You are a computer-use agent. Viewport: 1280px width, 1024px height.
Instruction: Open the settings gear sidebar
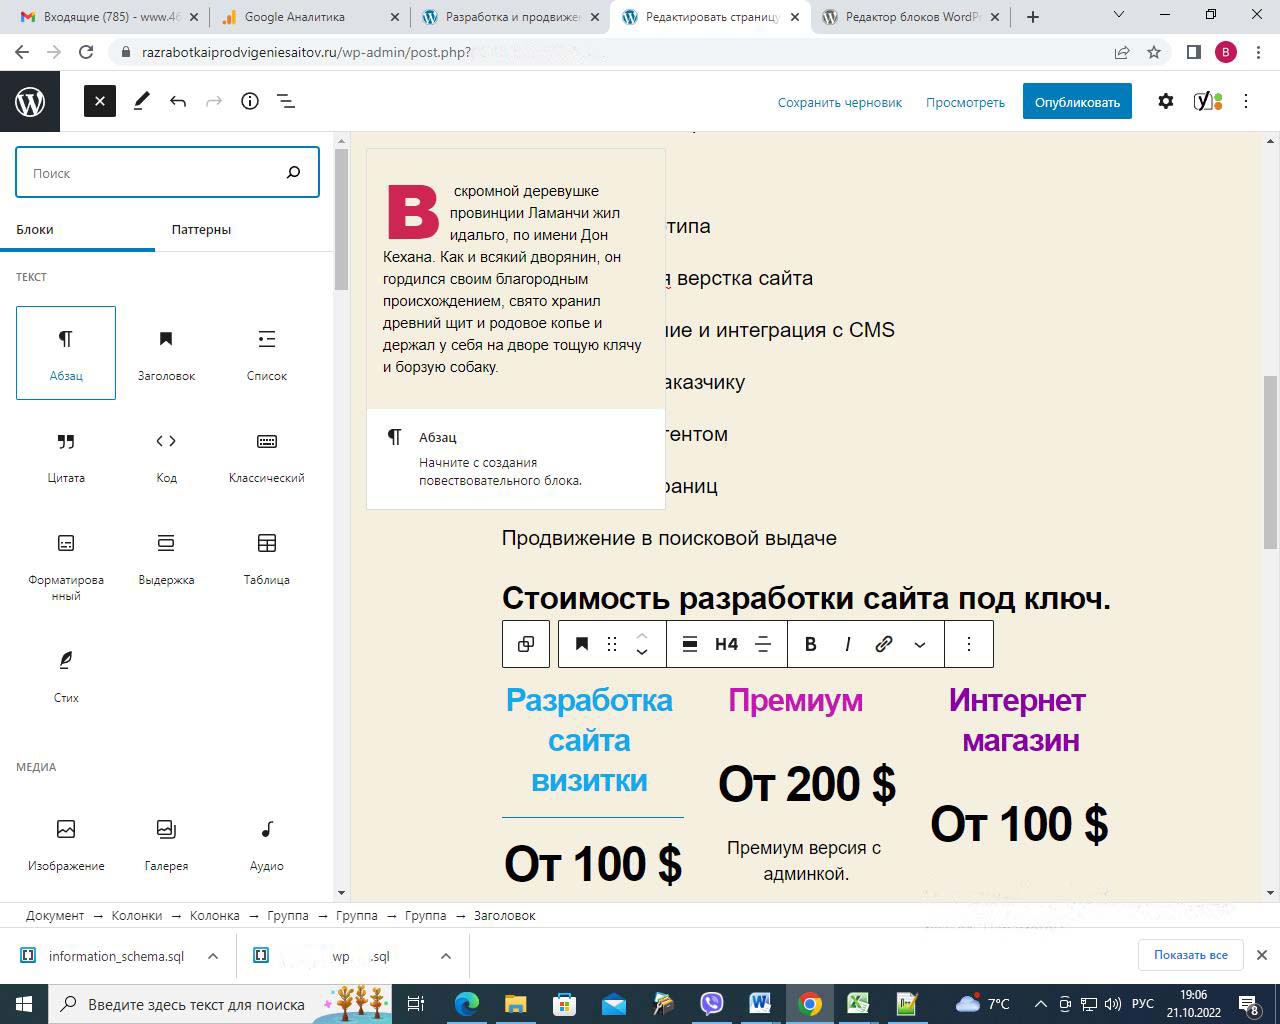1165,101
